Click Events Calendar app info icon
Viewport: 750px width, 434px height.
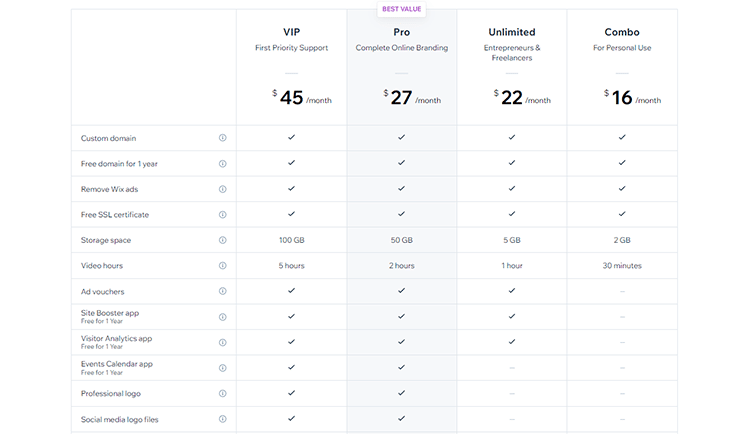[222, 368]
